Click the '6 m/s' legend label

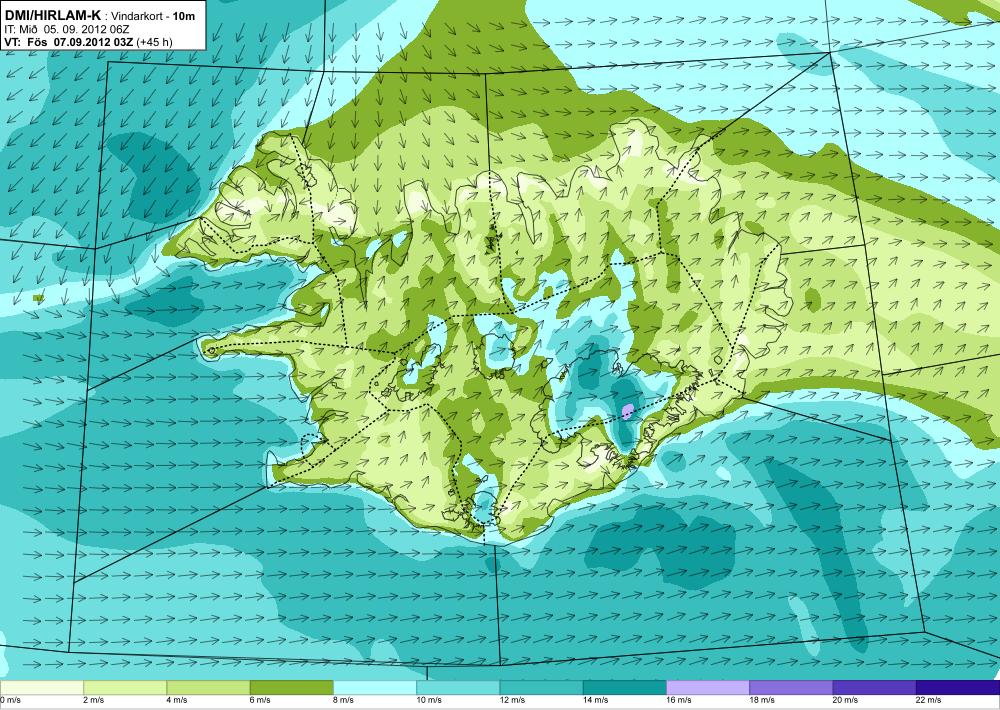coord(260,700)
